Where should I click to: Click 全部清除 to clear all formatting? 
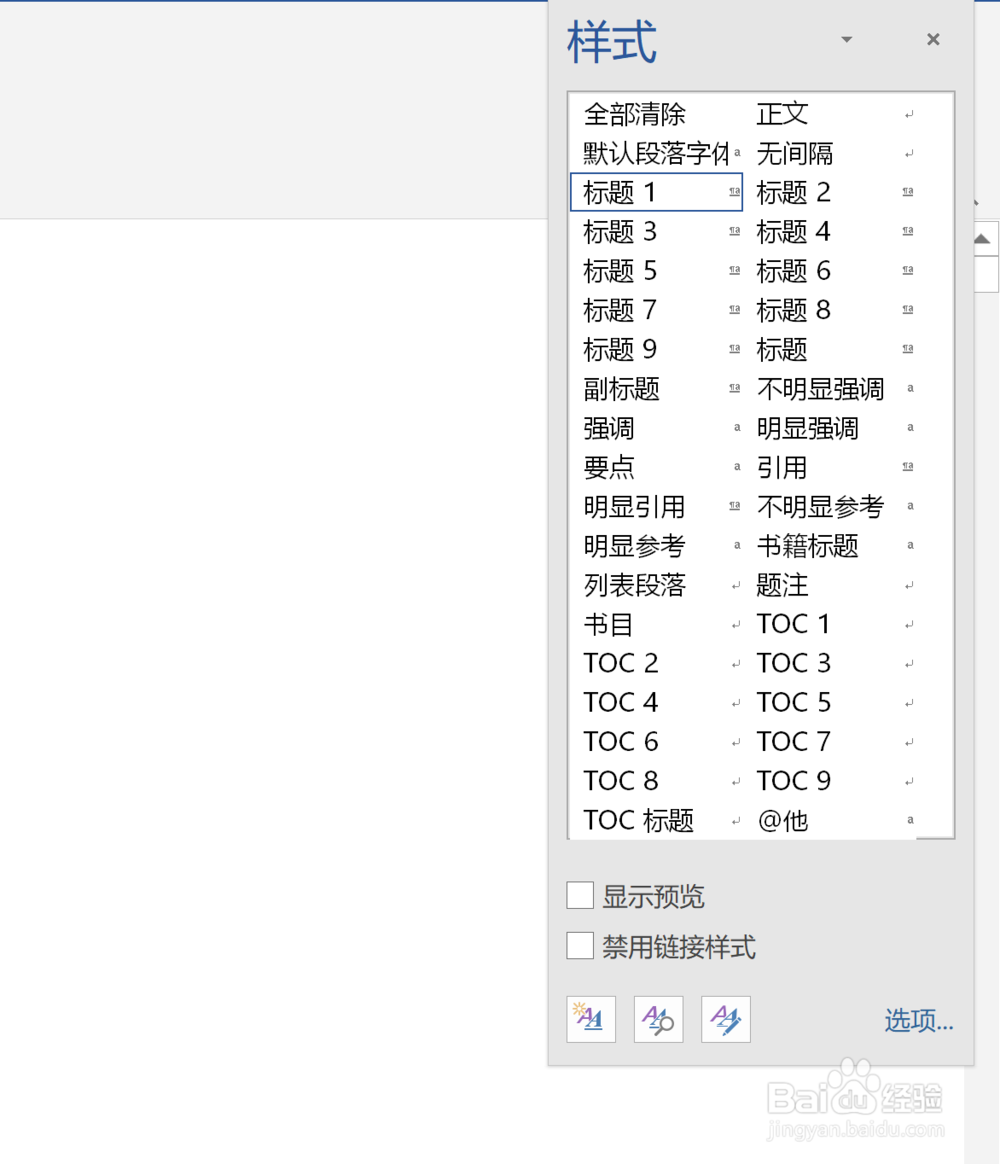point(634,114)
